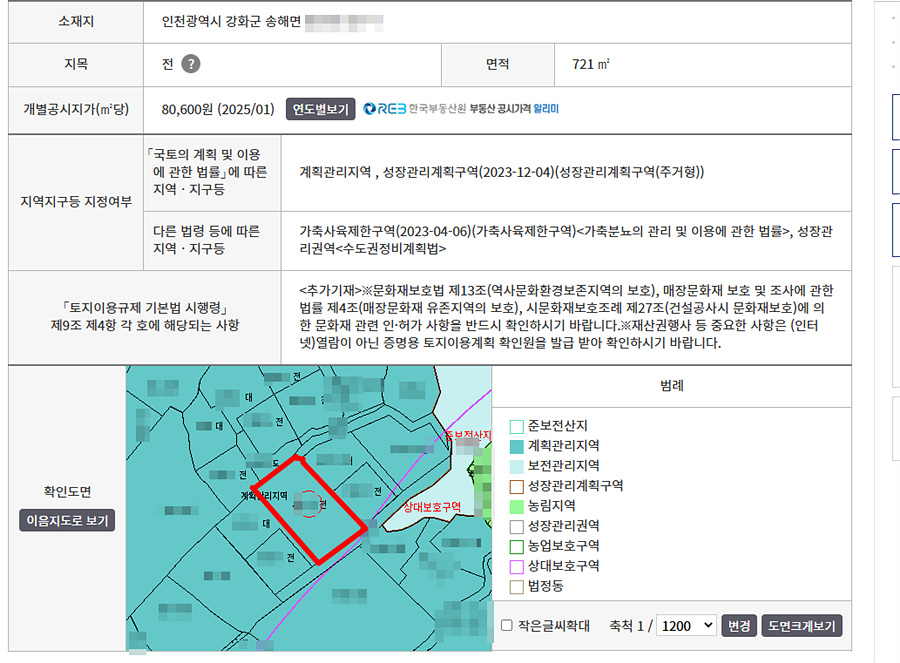The width and height of the screenshot is (900, 663).
Task: Click the 준보전산지 legend swatch
Action: [x=517, y=426]
